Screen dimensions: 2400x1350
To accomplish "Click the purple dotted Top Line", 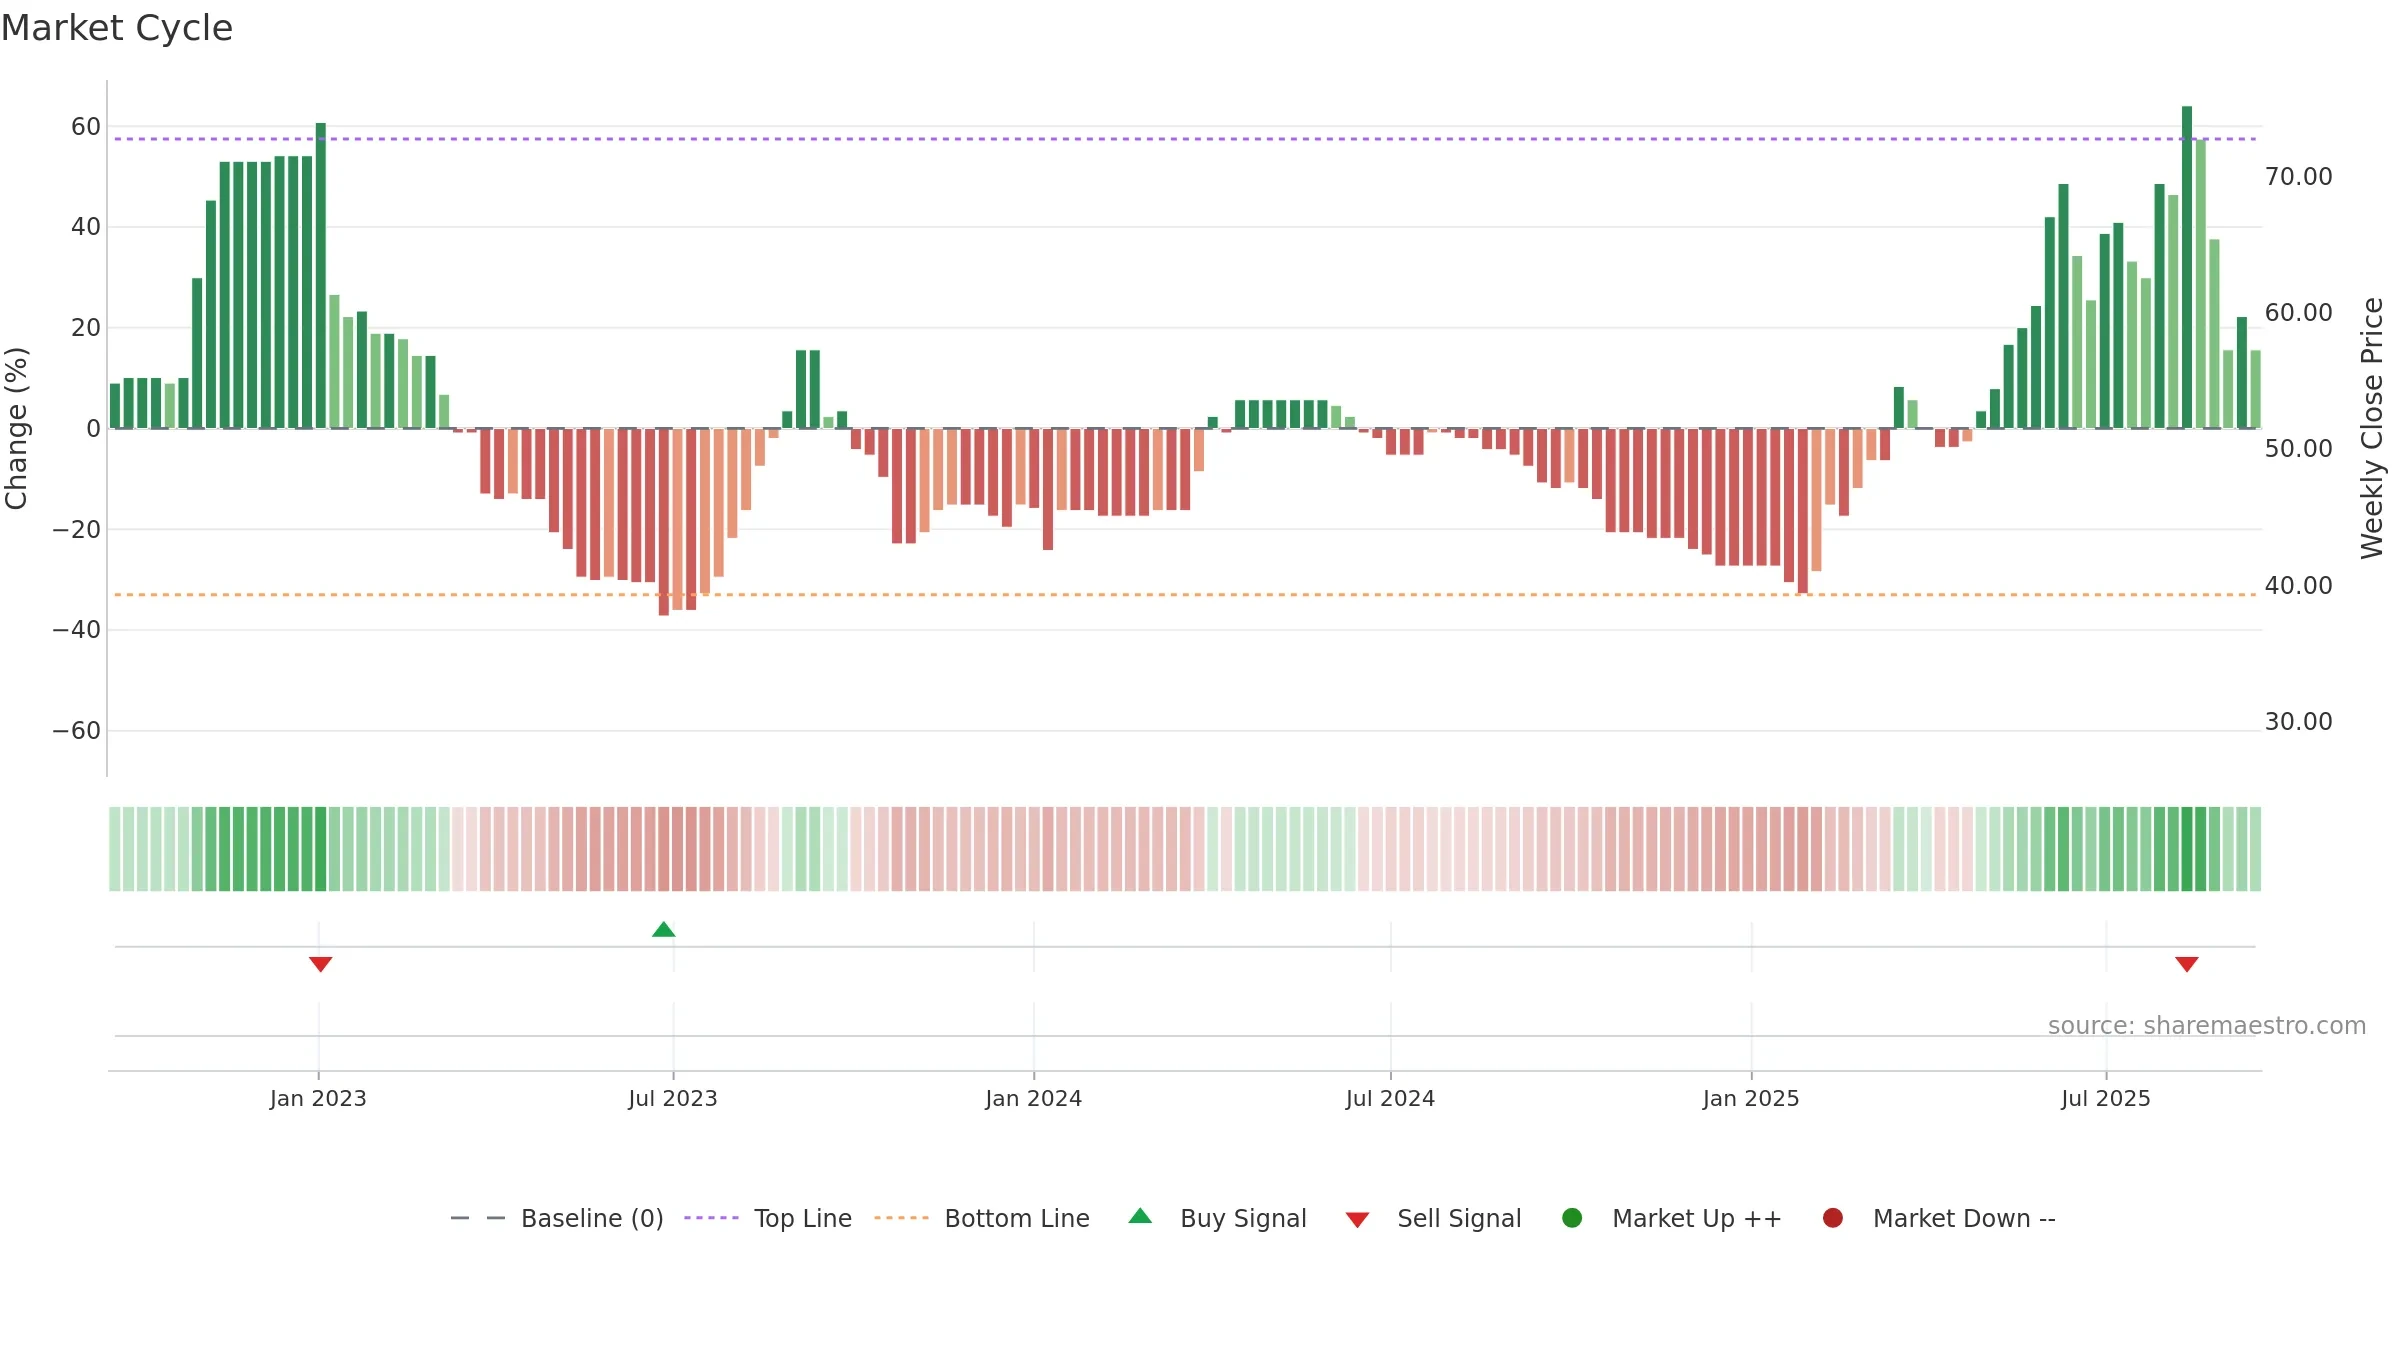I will click(x=1185, y=139).
